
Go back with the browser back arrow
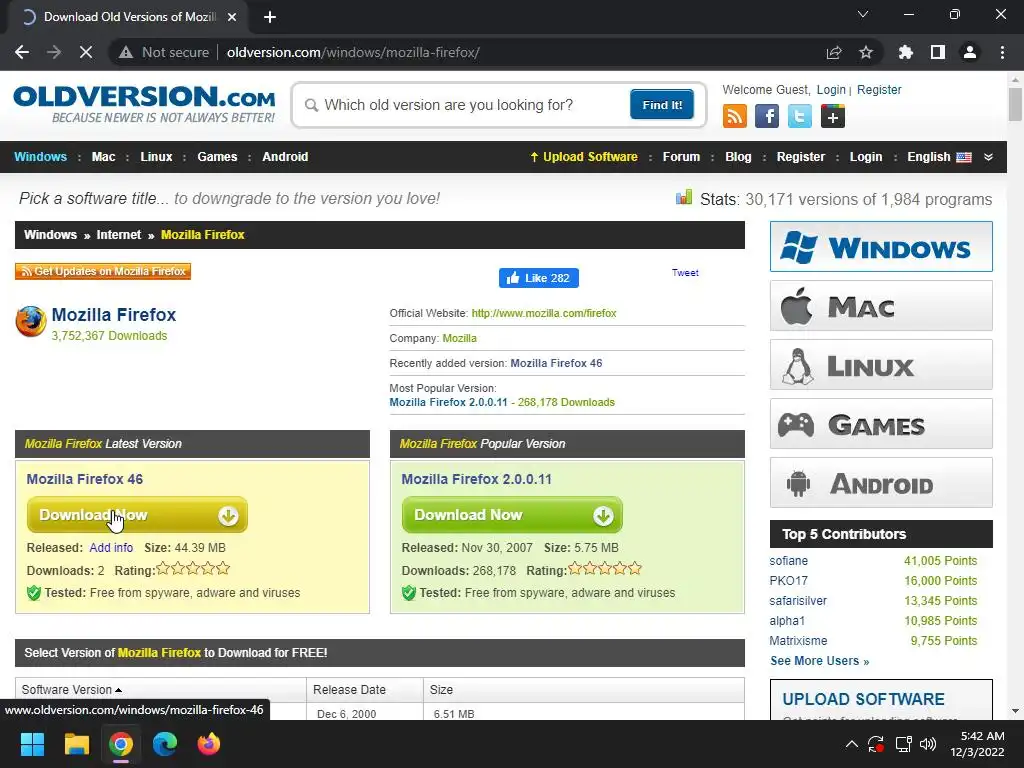(x=22, y=52)
